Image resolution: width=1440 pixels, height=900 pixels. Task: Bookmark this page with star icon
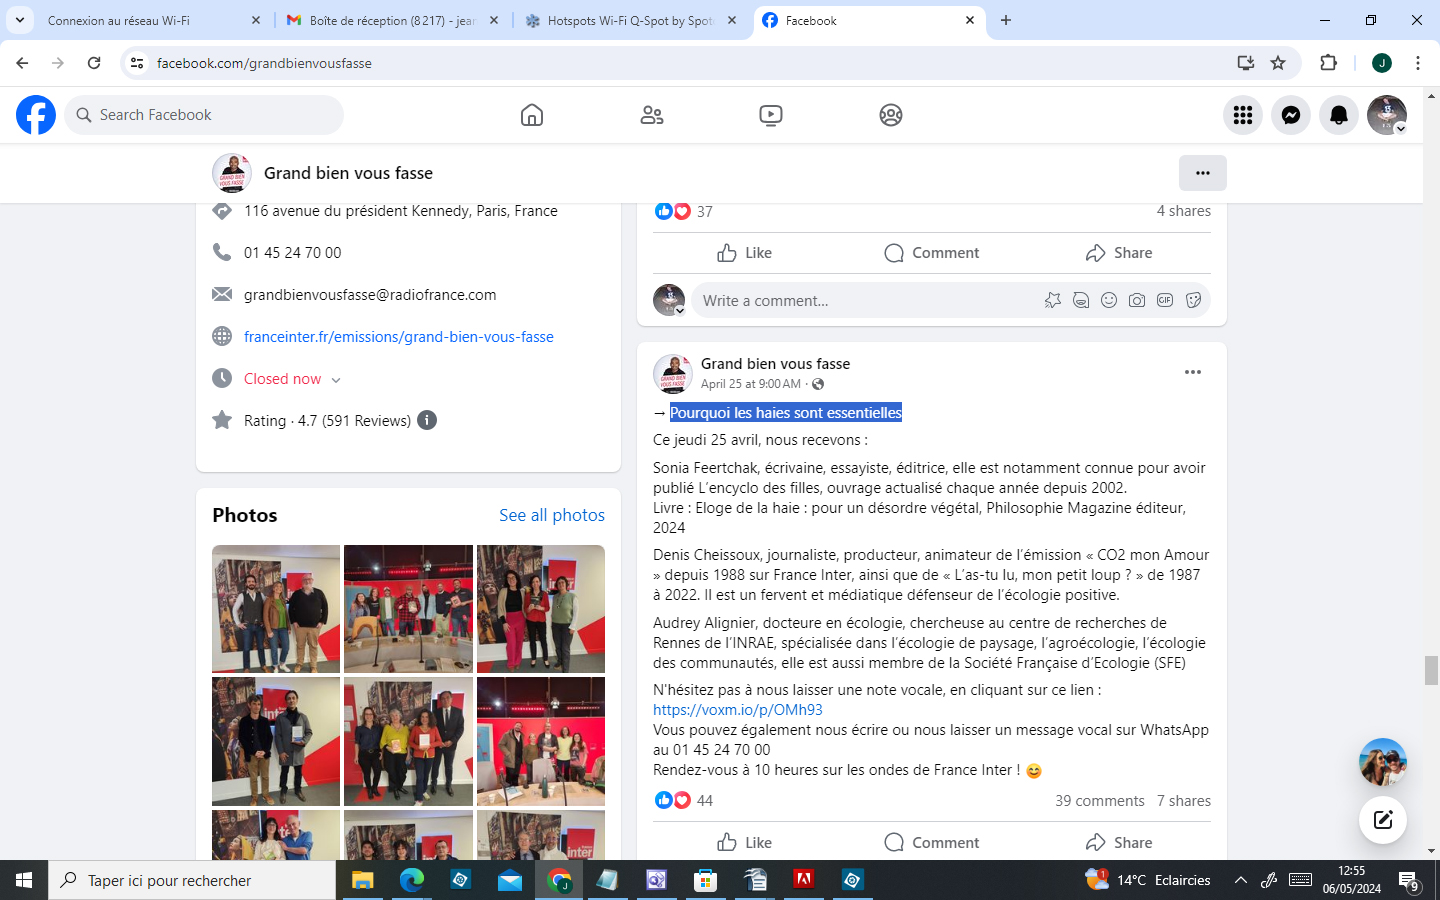click(x=1278, y=63)
